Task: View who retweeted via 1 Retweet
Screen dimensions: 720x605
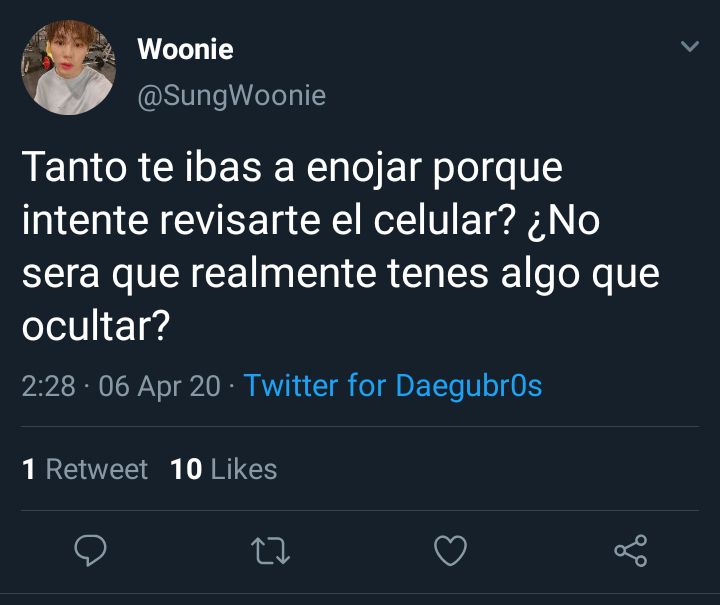Action: [x=85, y=469]
